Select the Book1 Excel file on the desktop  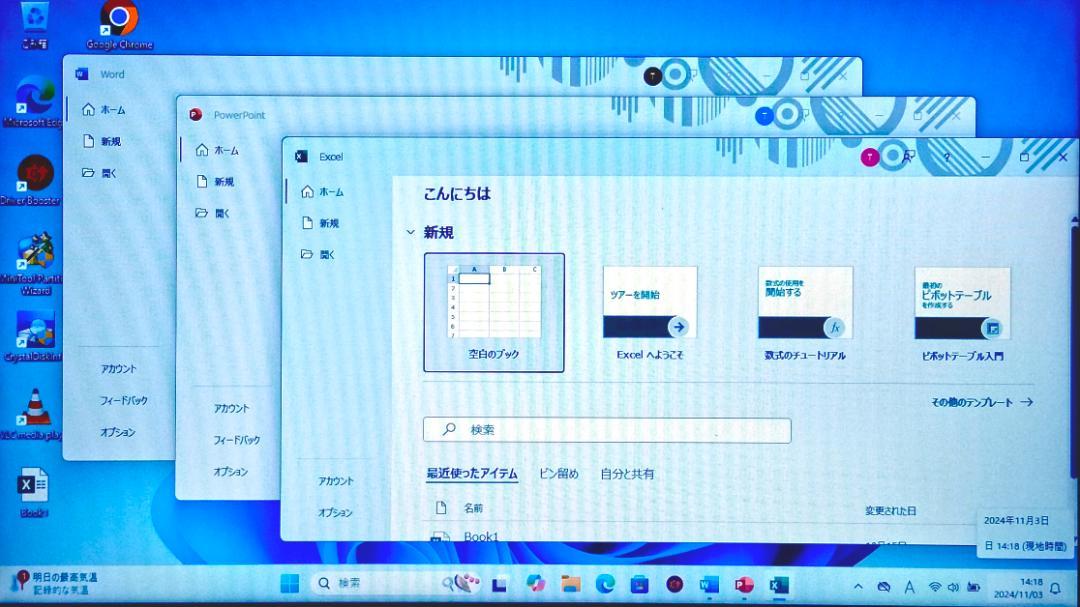click(33, 493)
